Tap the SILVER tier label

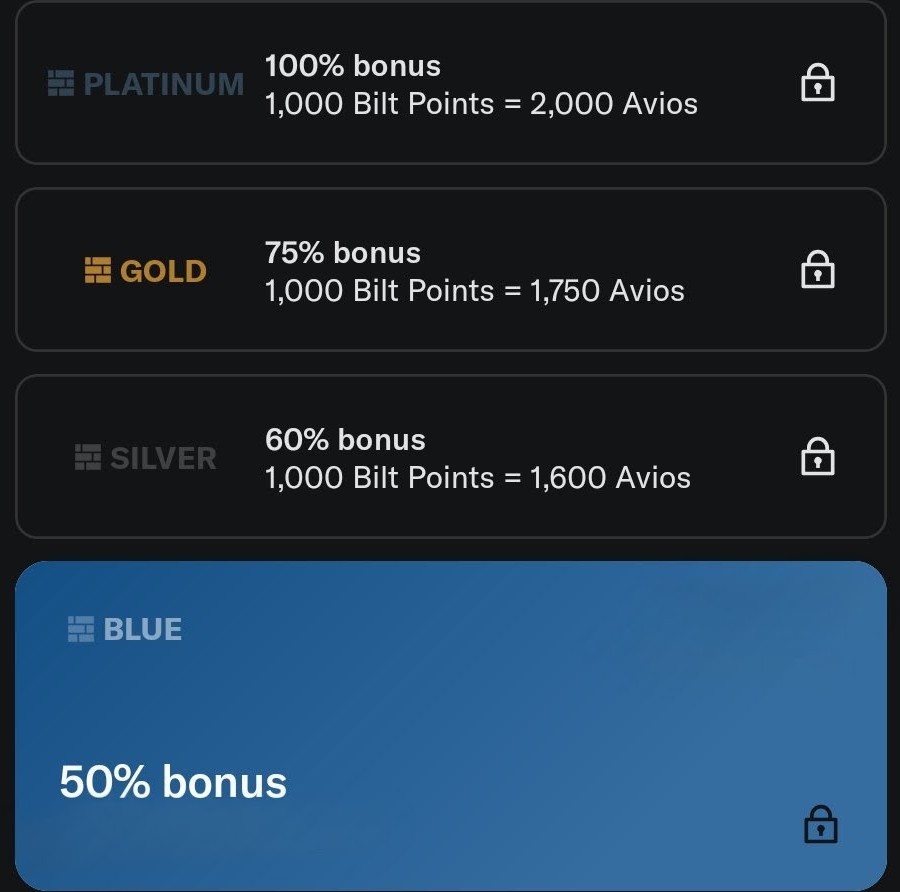[x=163, y=458]
